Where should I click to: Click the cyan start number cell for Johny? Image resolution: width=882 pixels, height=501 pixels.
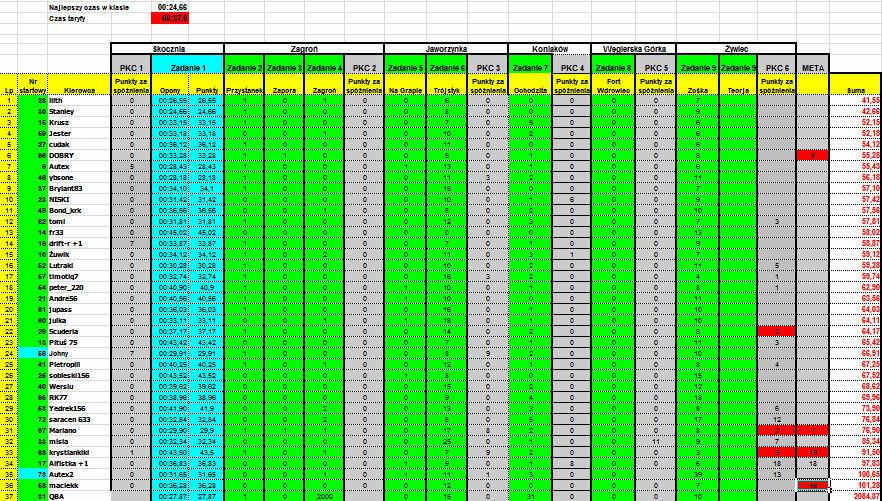(33, 353)
